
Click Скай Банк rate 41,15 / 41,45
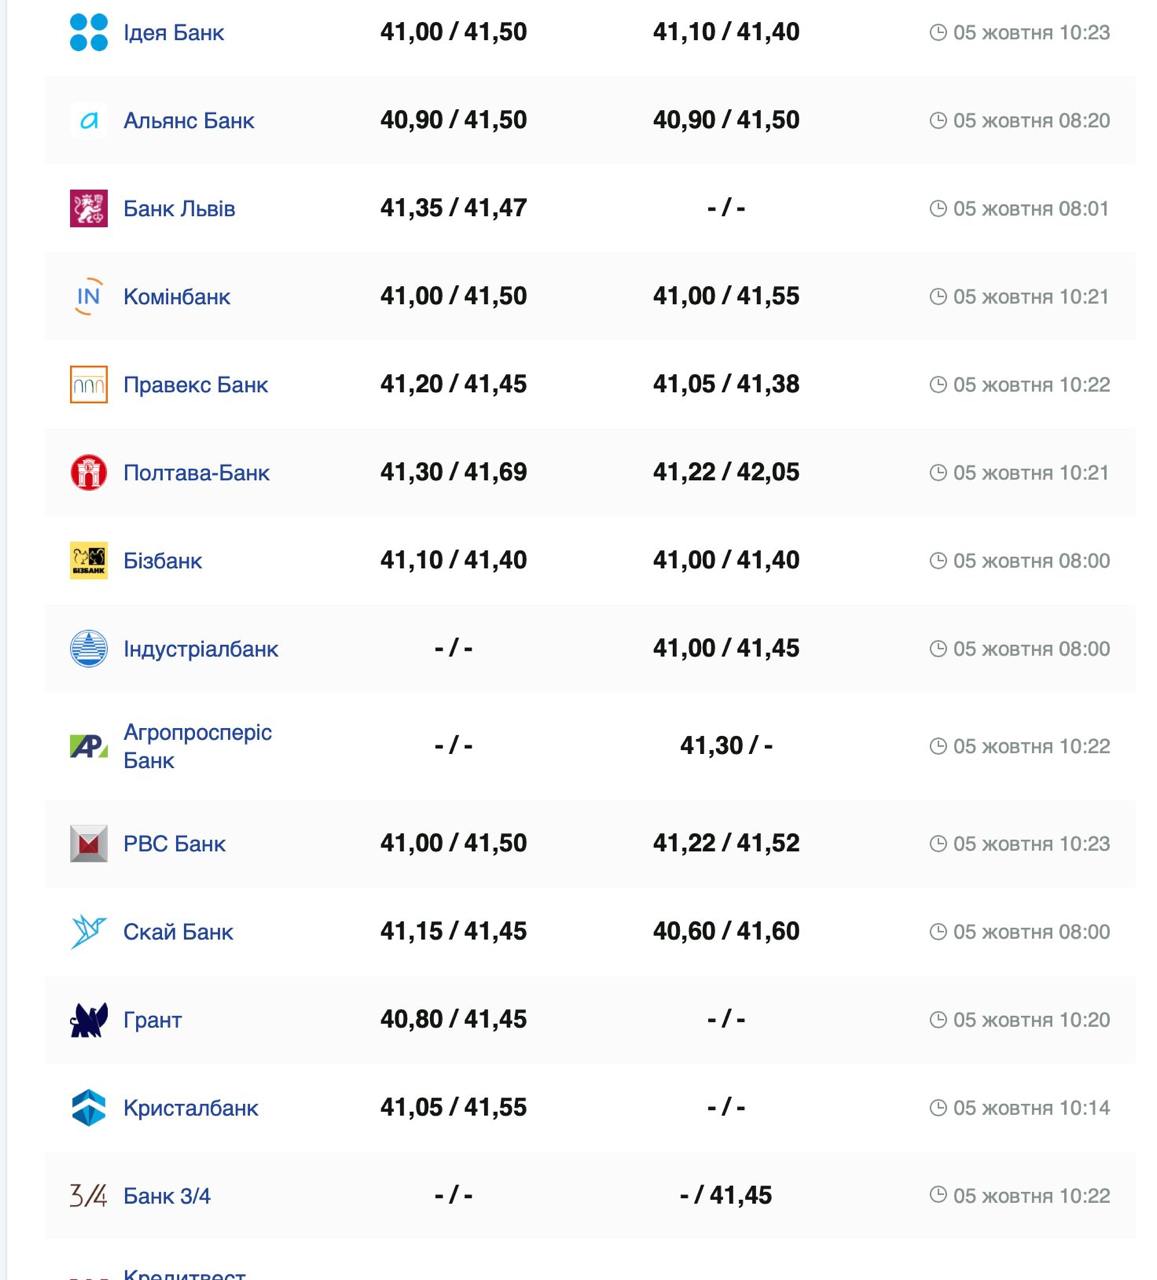point(453,932)
